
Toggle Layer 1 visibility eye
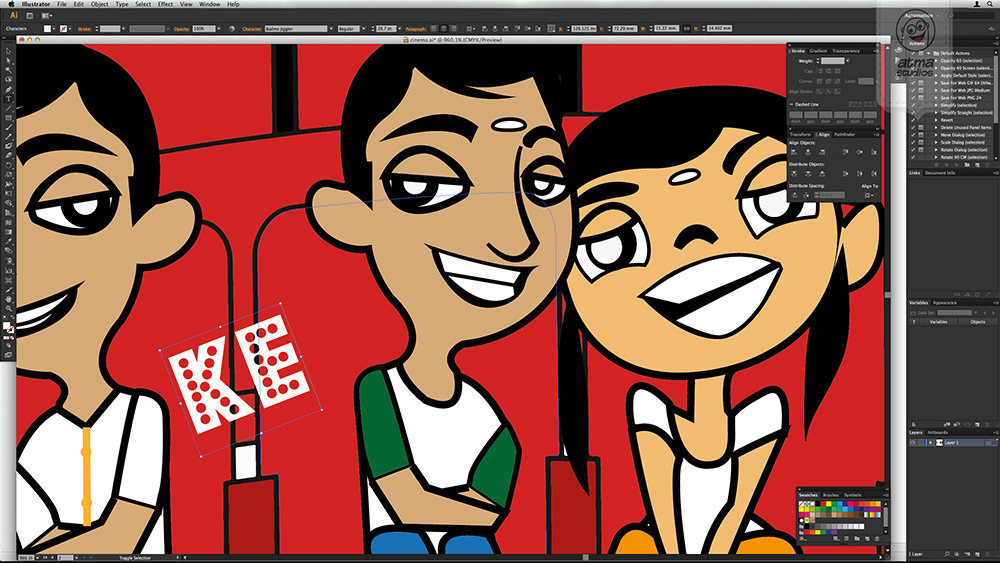(x=913, y=442)
